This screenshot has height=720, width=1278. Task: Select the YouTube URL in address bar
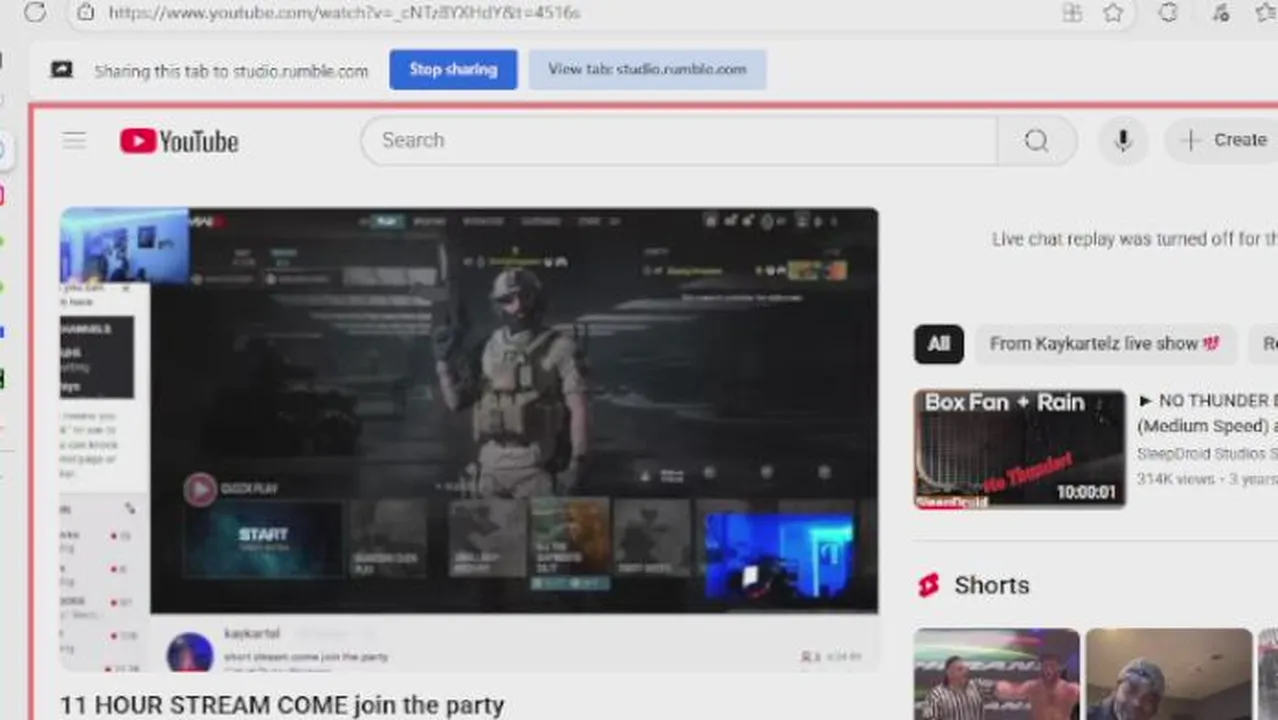(x=343, y=13)
